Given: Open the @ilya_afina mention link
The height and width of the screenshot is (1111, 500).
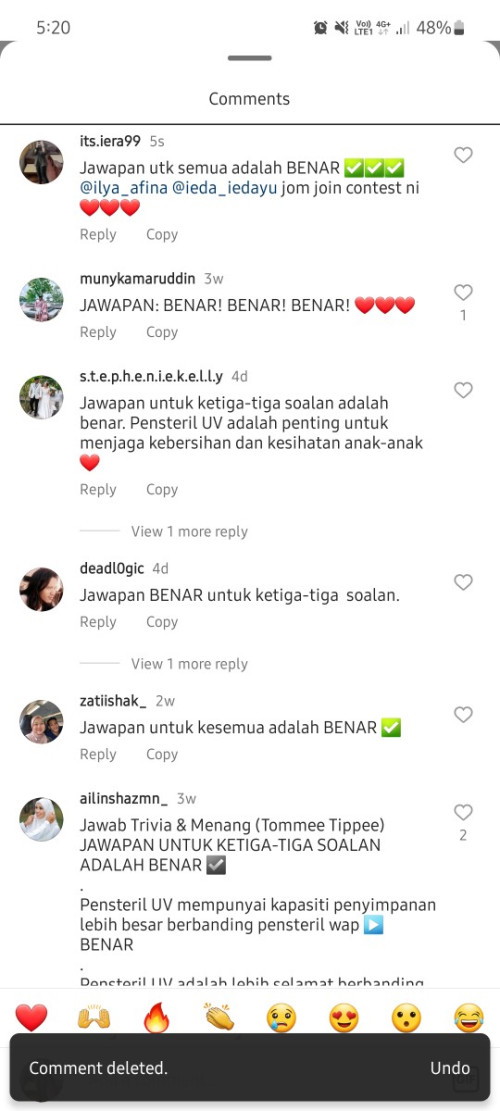Looking at the screenshot, I should click(123, 189).
